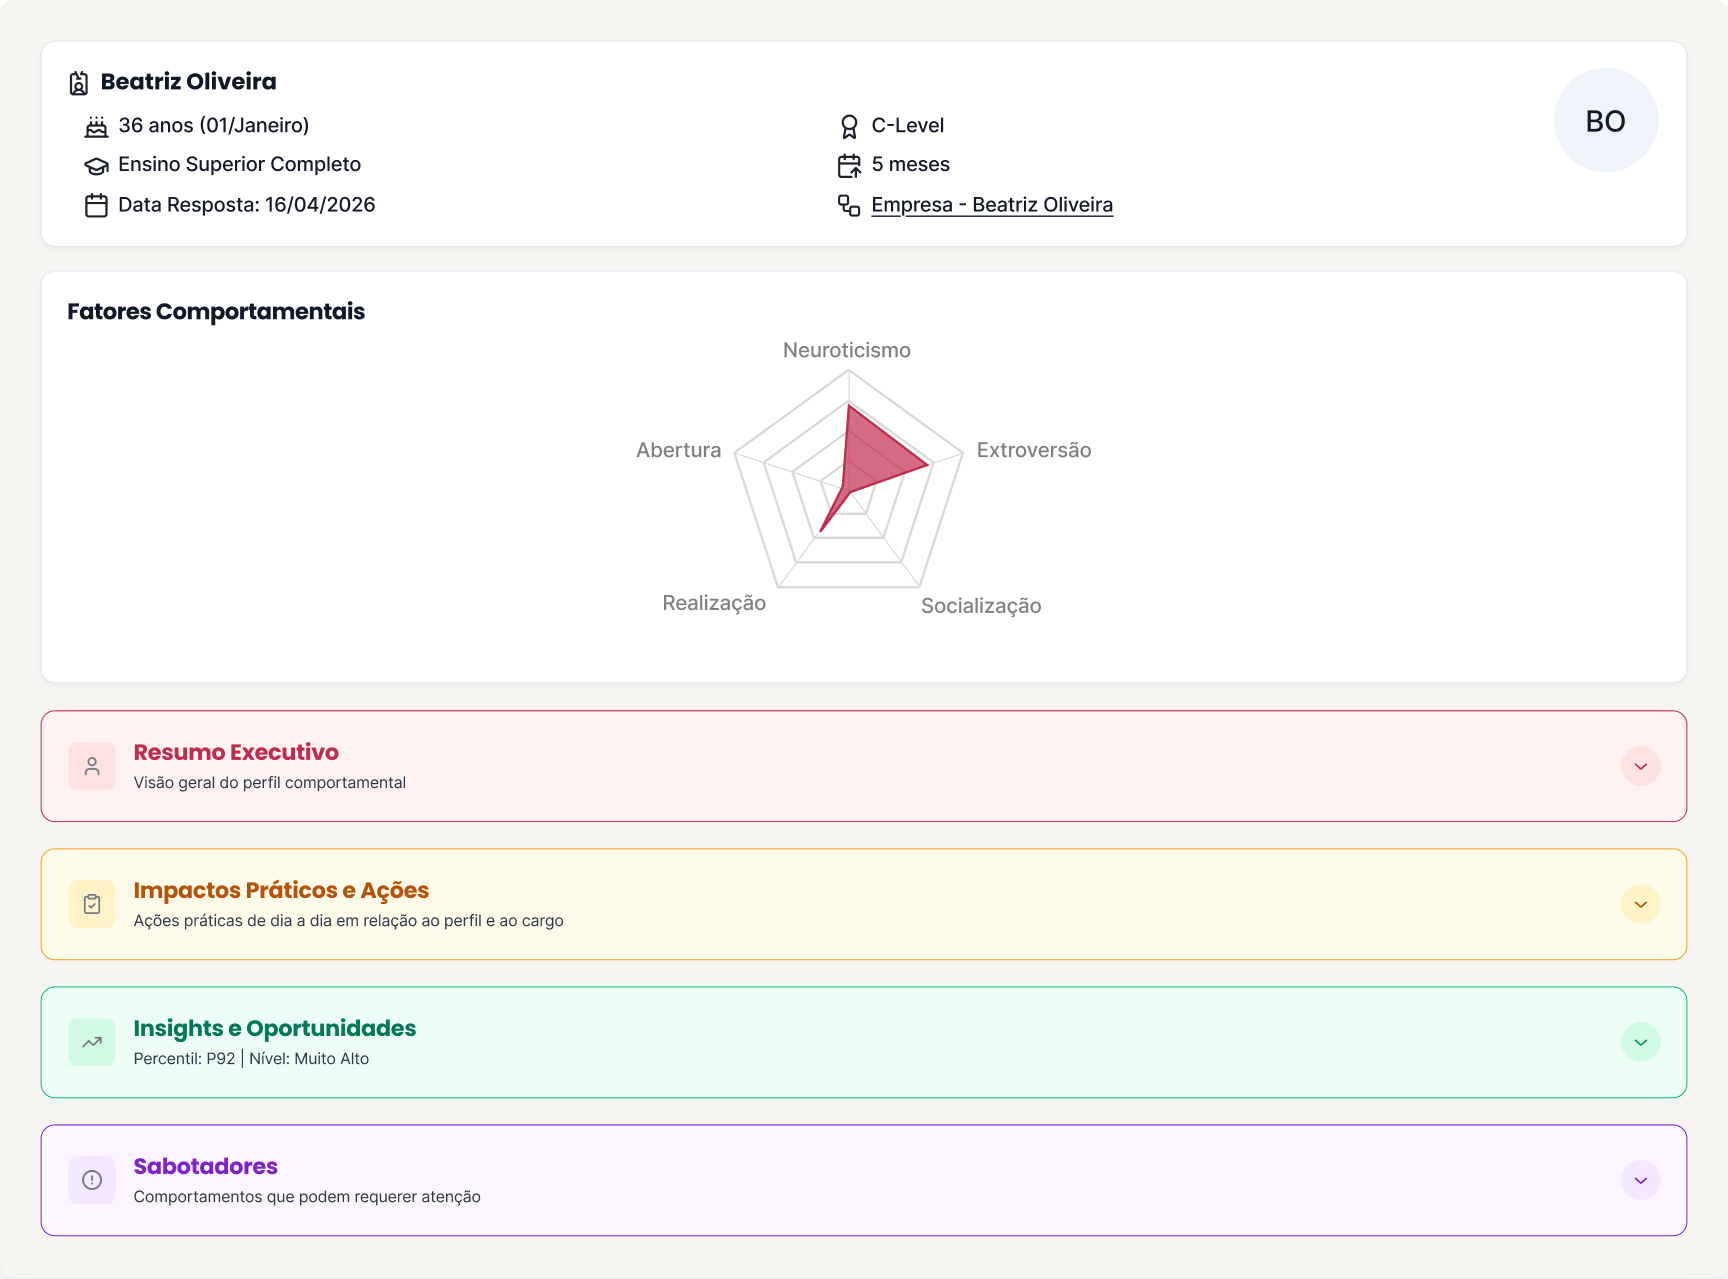Open the Empresa - Beatriz Oliveira link
This screenshot has width=1728, height=1279.
(992, 205)
